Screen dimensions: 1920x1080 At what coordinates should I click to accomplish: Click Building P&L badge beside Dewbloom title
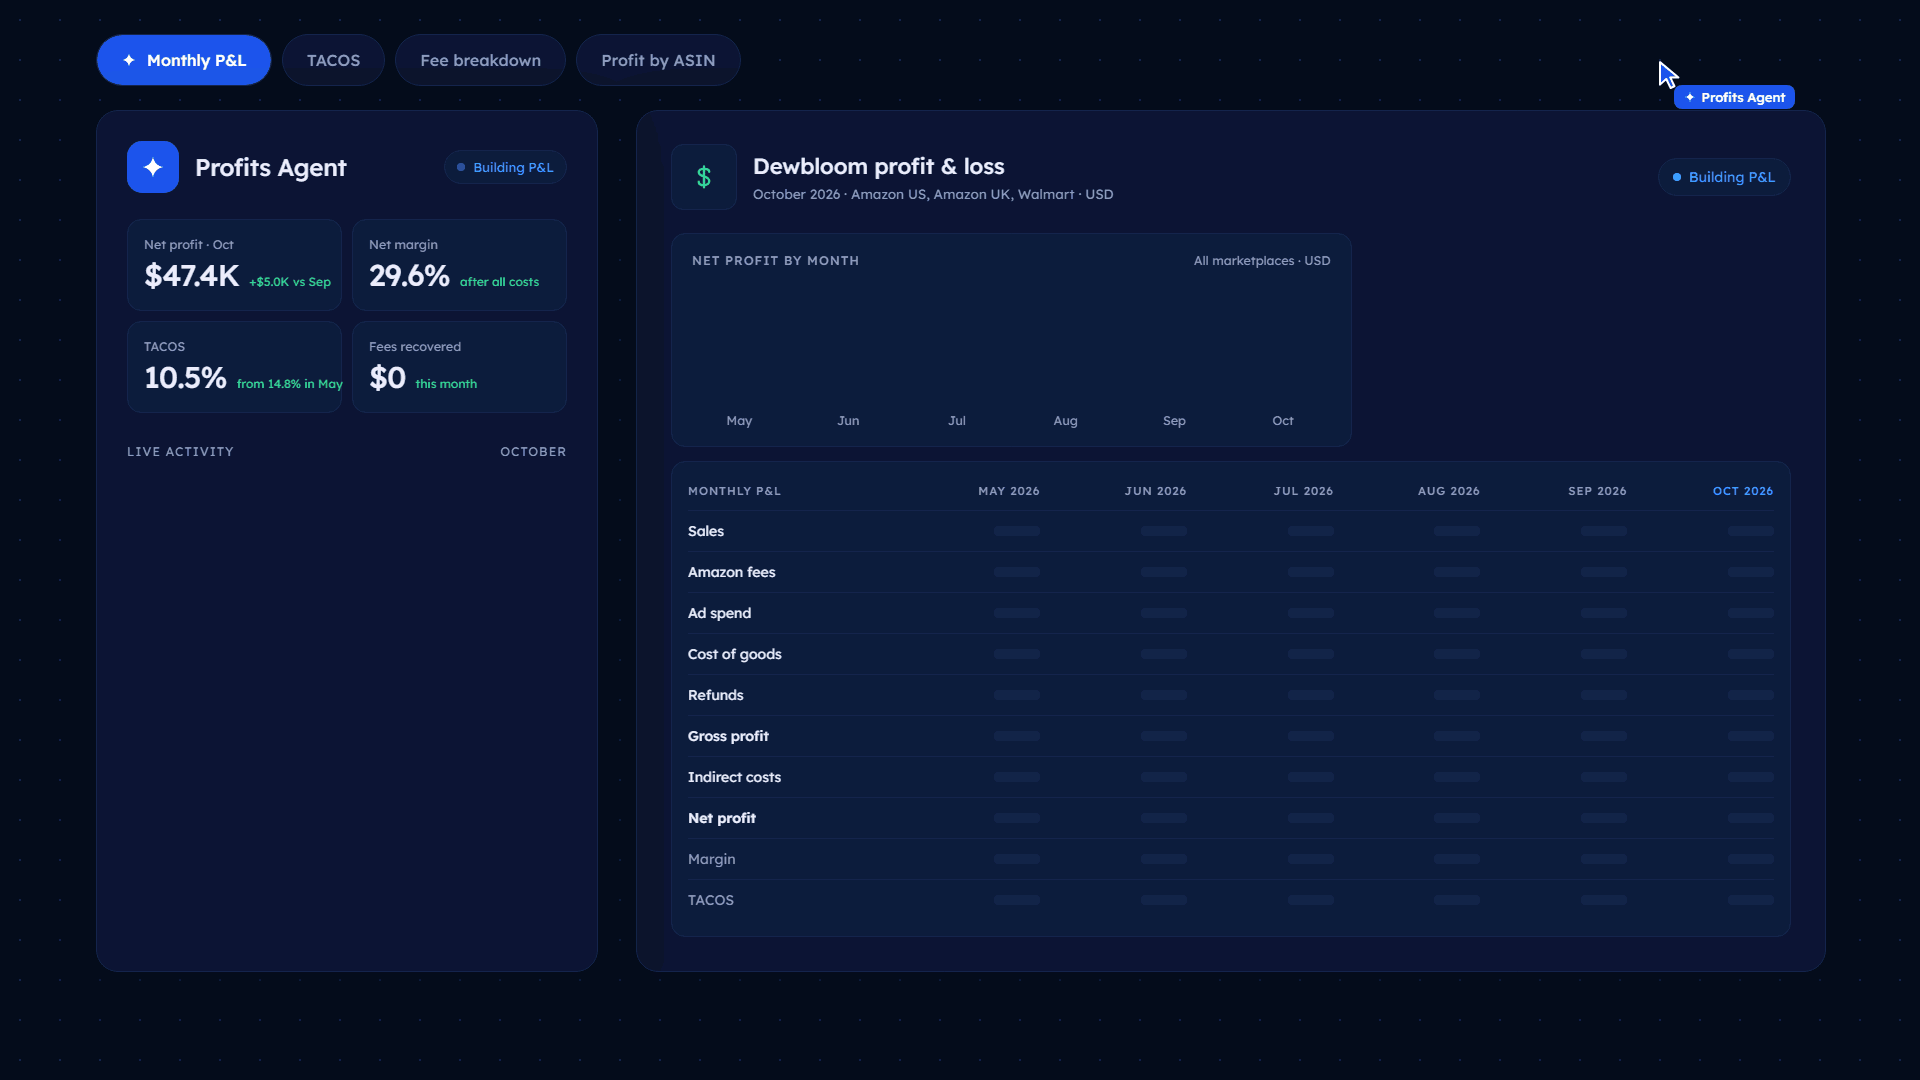click(x=1724, y=177)
